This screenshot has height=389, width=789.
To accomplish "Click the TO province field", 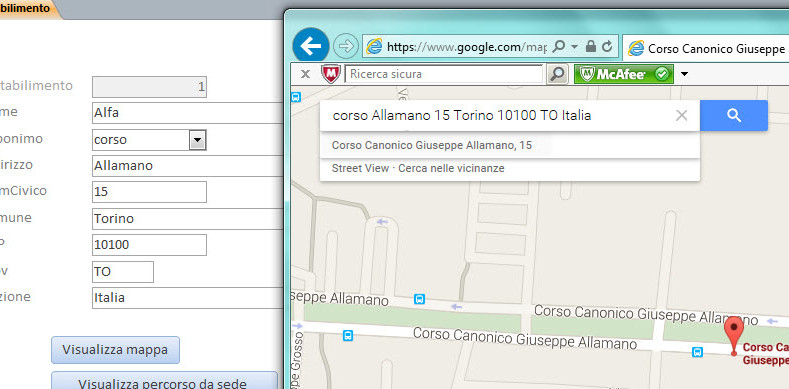I will [x=123, y=272].
